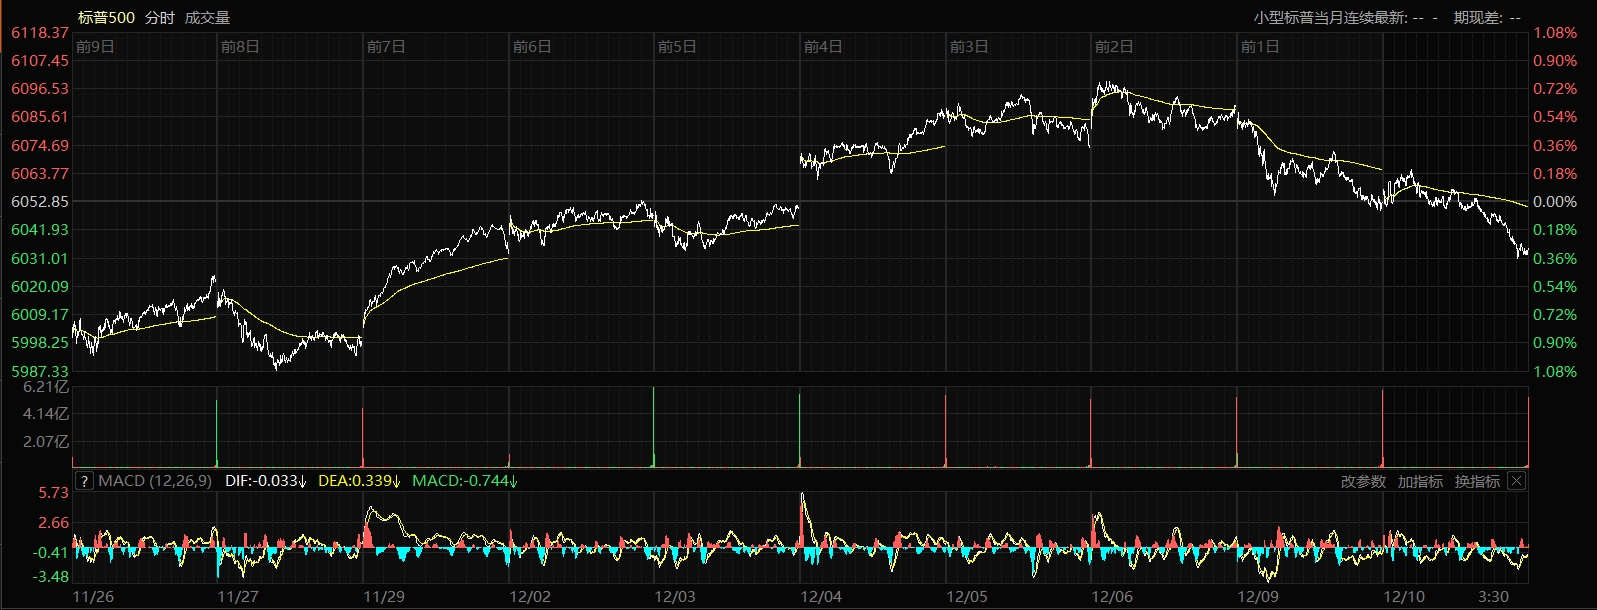1597x610 pixels.
Task: Select the 前6日 day marker
Action: tap(532, 47)
